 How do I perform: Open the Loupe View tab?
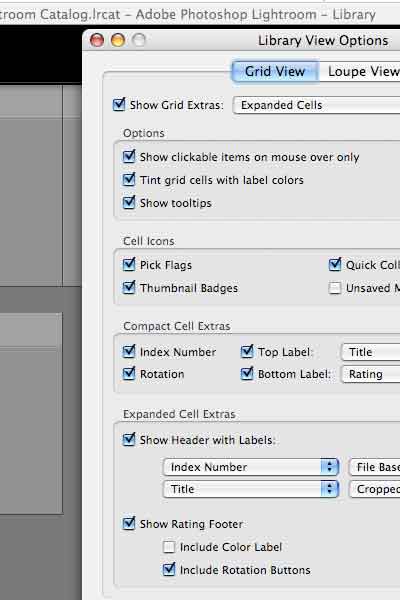pos(362,71)
